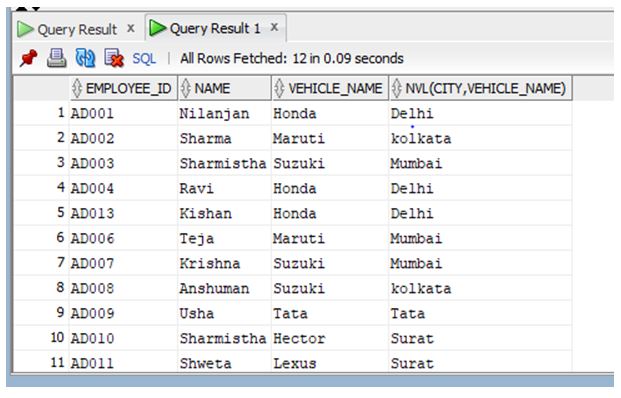This screenshot has width=621, height=398.
Task: Select the cell AD013
Action: 123,213
